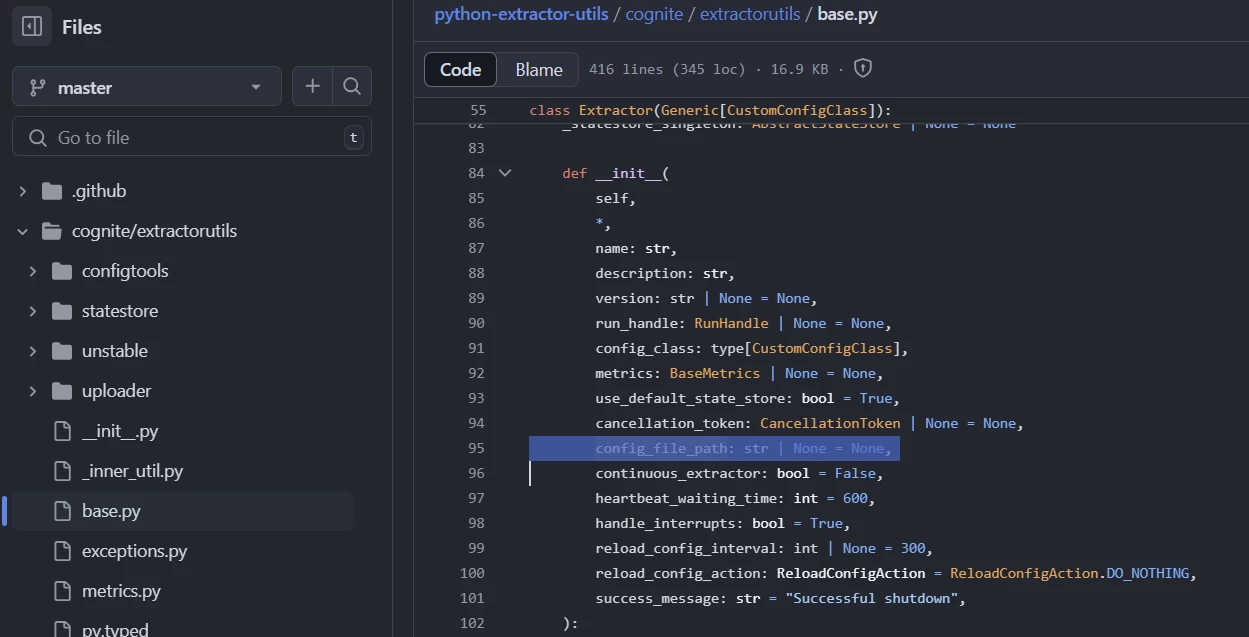Expand the statestore folder chevron
This screenshot has height=637, width=1249.
coord(33,311)
